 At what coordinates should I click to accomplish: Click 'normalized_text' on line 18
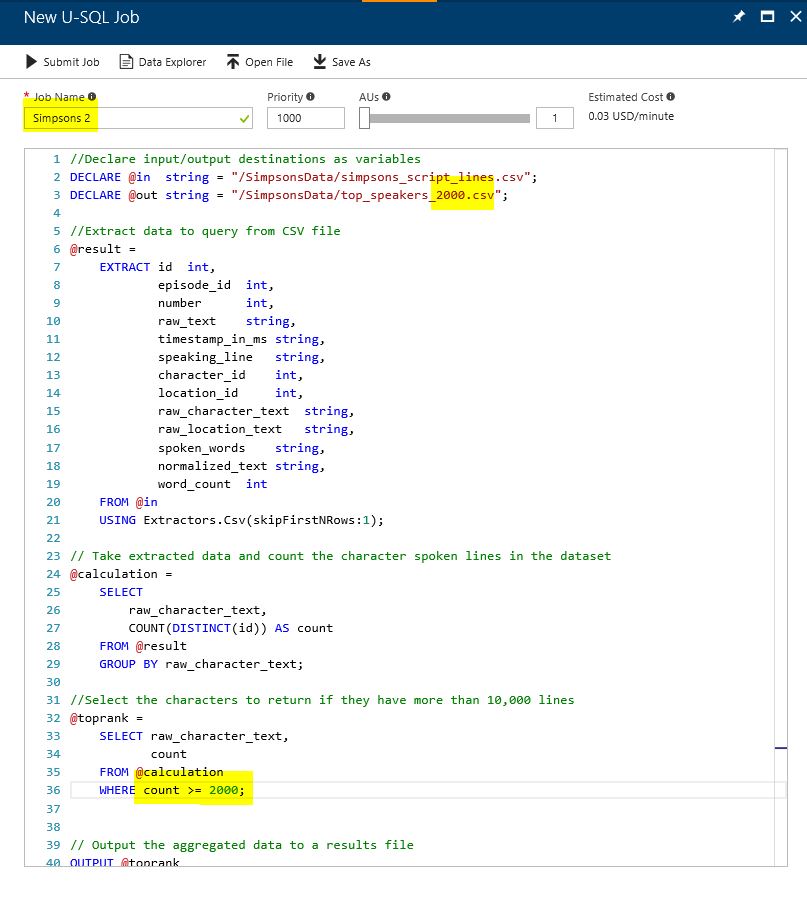(212, 466)
